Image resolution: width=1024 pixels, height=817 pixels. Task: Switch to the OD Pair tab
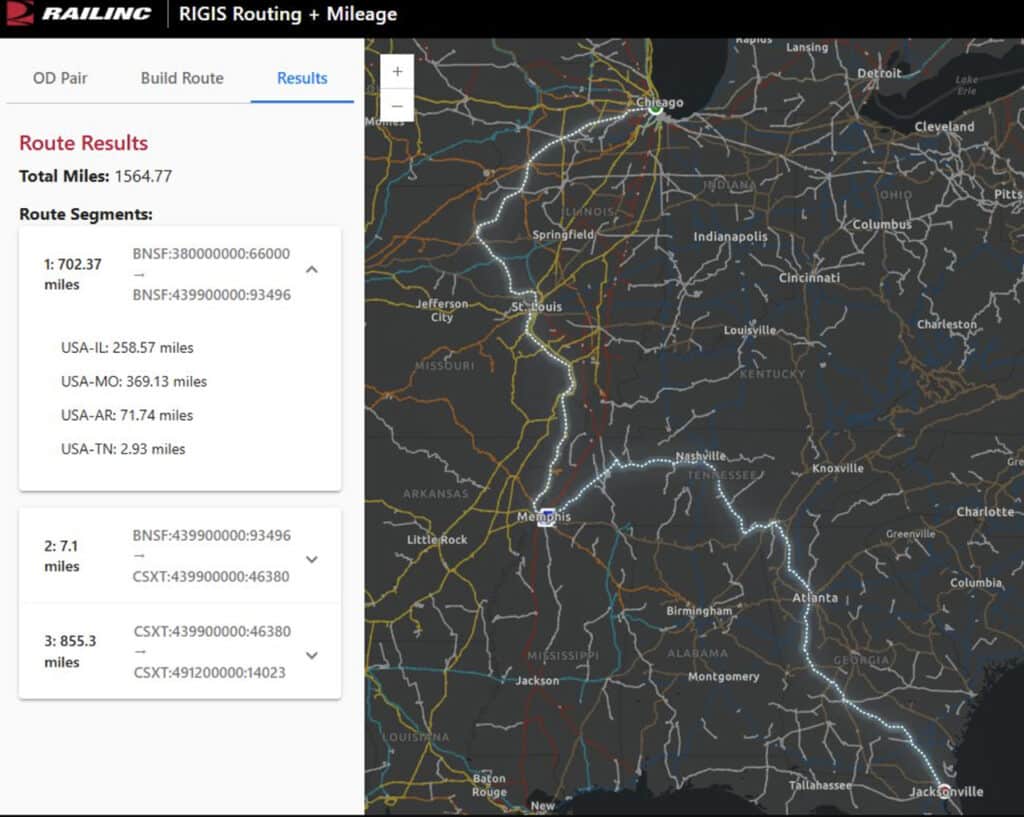point(60,78)
